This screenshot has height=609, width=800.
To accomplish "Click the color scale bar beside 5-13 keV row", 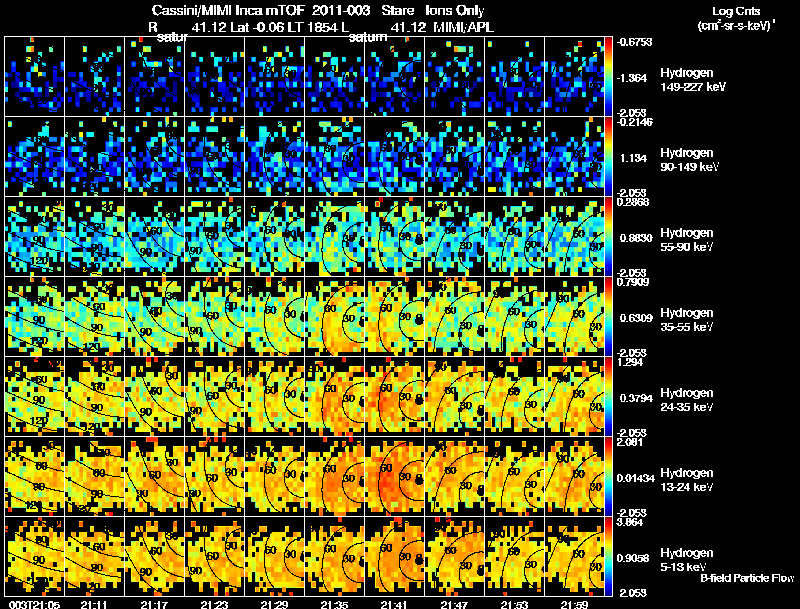I will 608,556.
